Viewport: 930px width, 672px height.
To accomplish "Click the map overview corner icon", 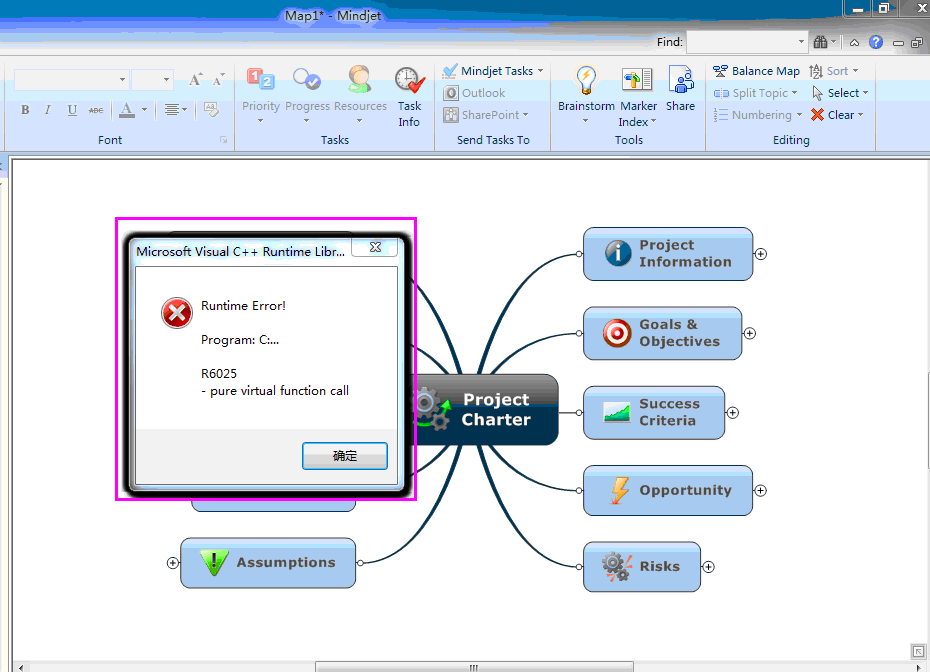I will click(x=918, y=651).
